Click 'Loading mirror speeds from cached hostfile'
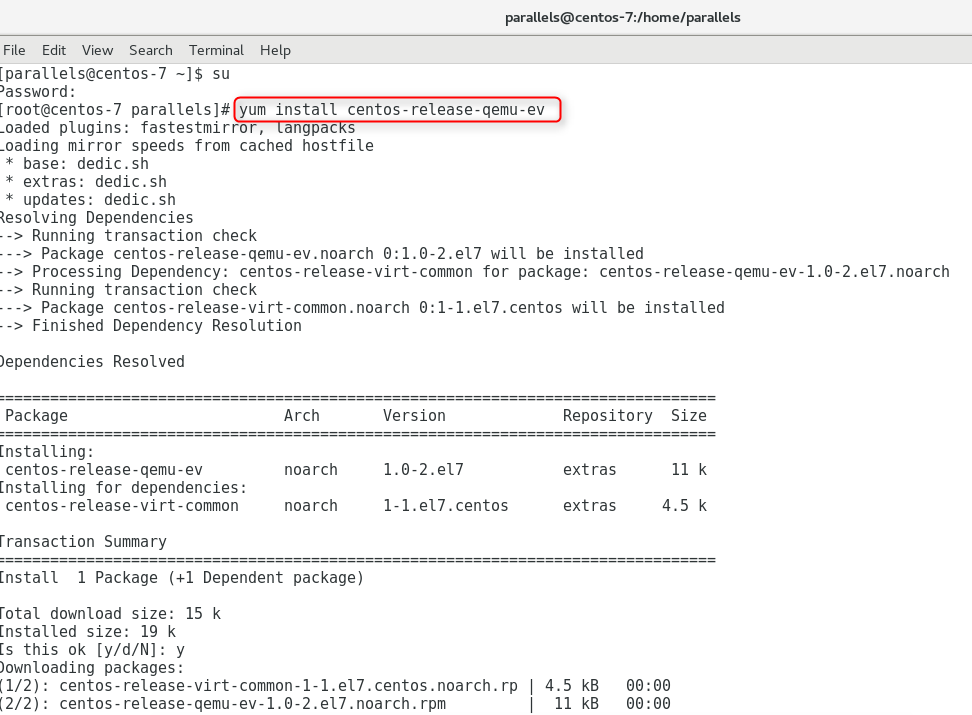972x715 pixels. coord(187,146)
